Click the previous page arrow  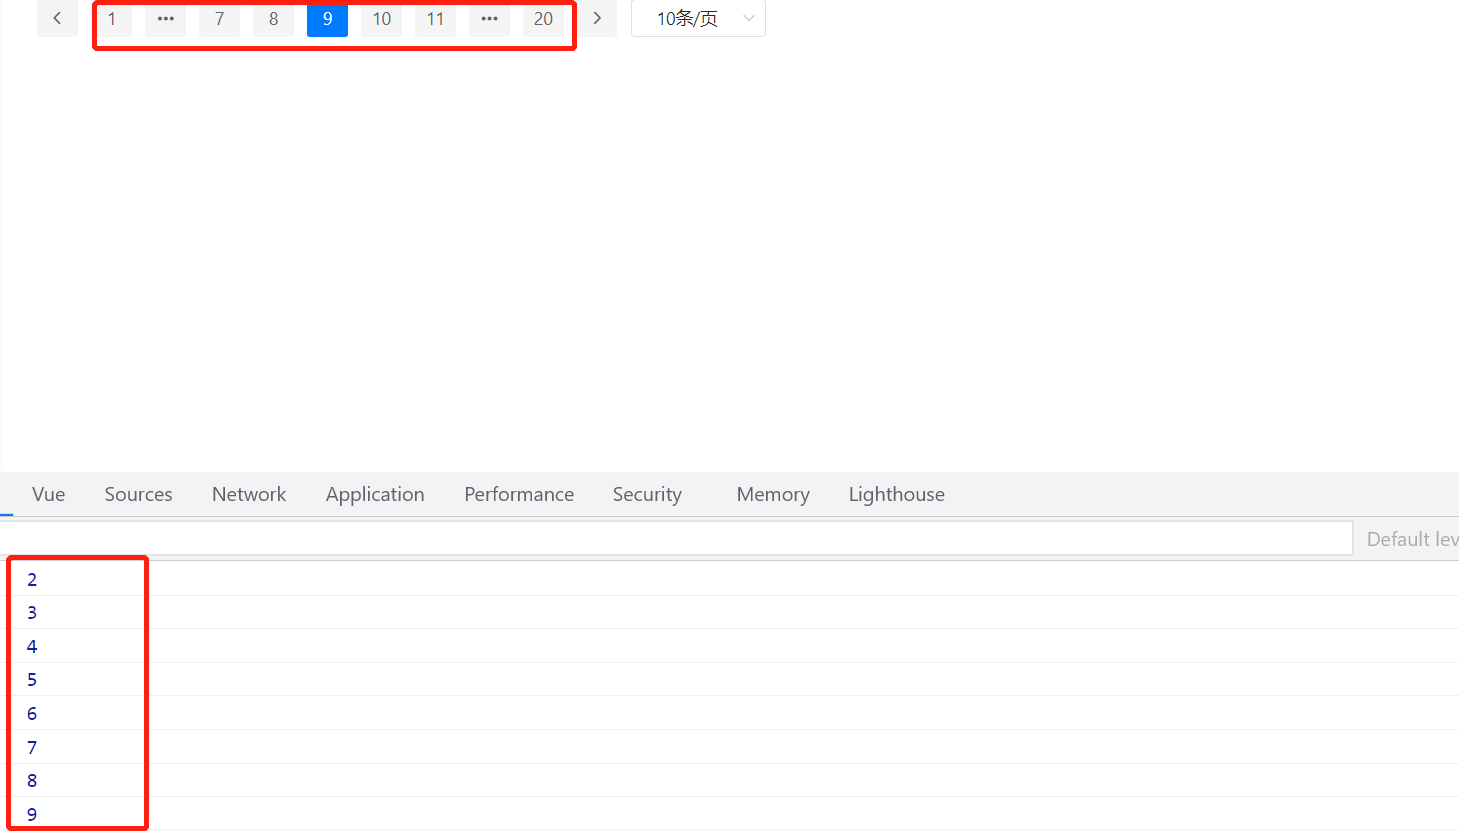[x=57, y=18]
